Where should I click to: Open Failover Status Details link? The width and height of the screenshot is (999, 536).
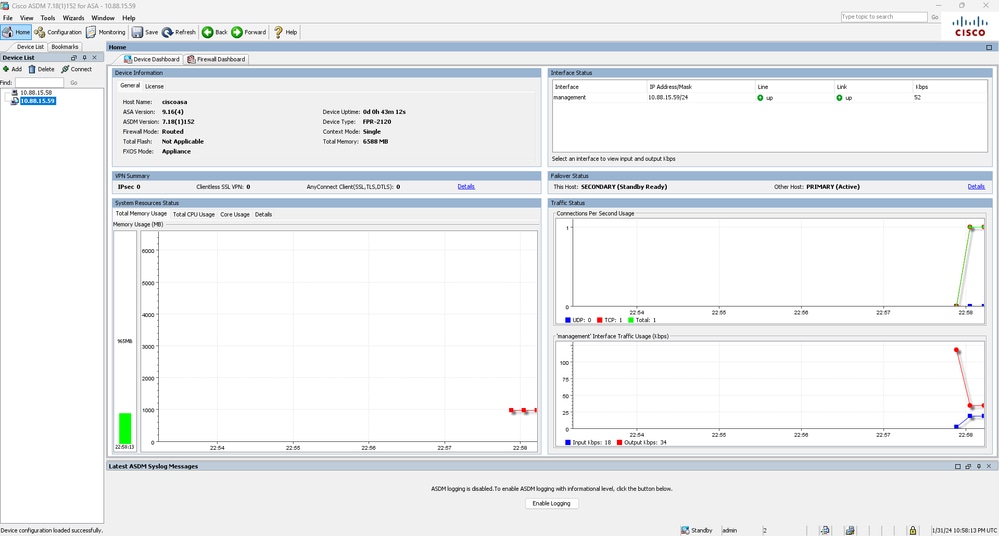pos(976,187)
